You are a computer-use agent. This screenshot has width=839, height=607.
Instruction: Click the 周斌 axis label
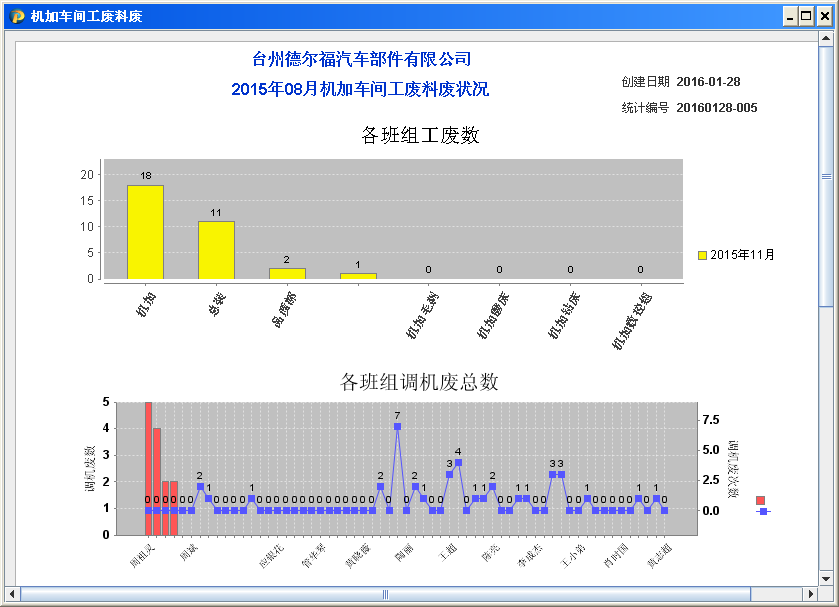(x=189, y=551)
